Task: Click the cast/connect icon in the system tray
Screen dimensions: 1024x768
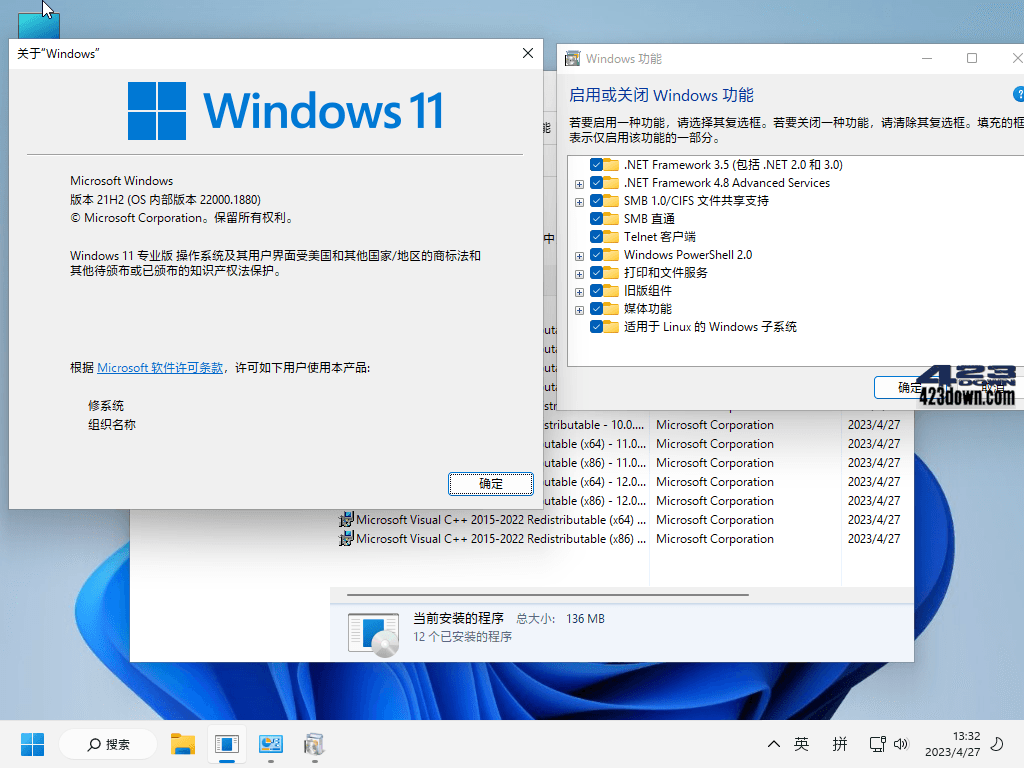Action: pyautogui.click(x=876, y=744)
